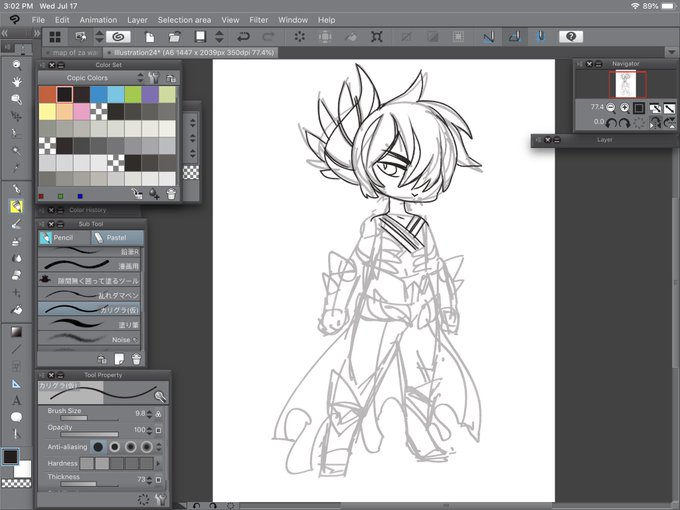Screen dimensions: 680x510
Task: Click the Navigator canvas thumbnail
Action: tap(626, 84)
